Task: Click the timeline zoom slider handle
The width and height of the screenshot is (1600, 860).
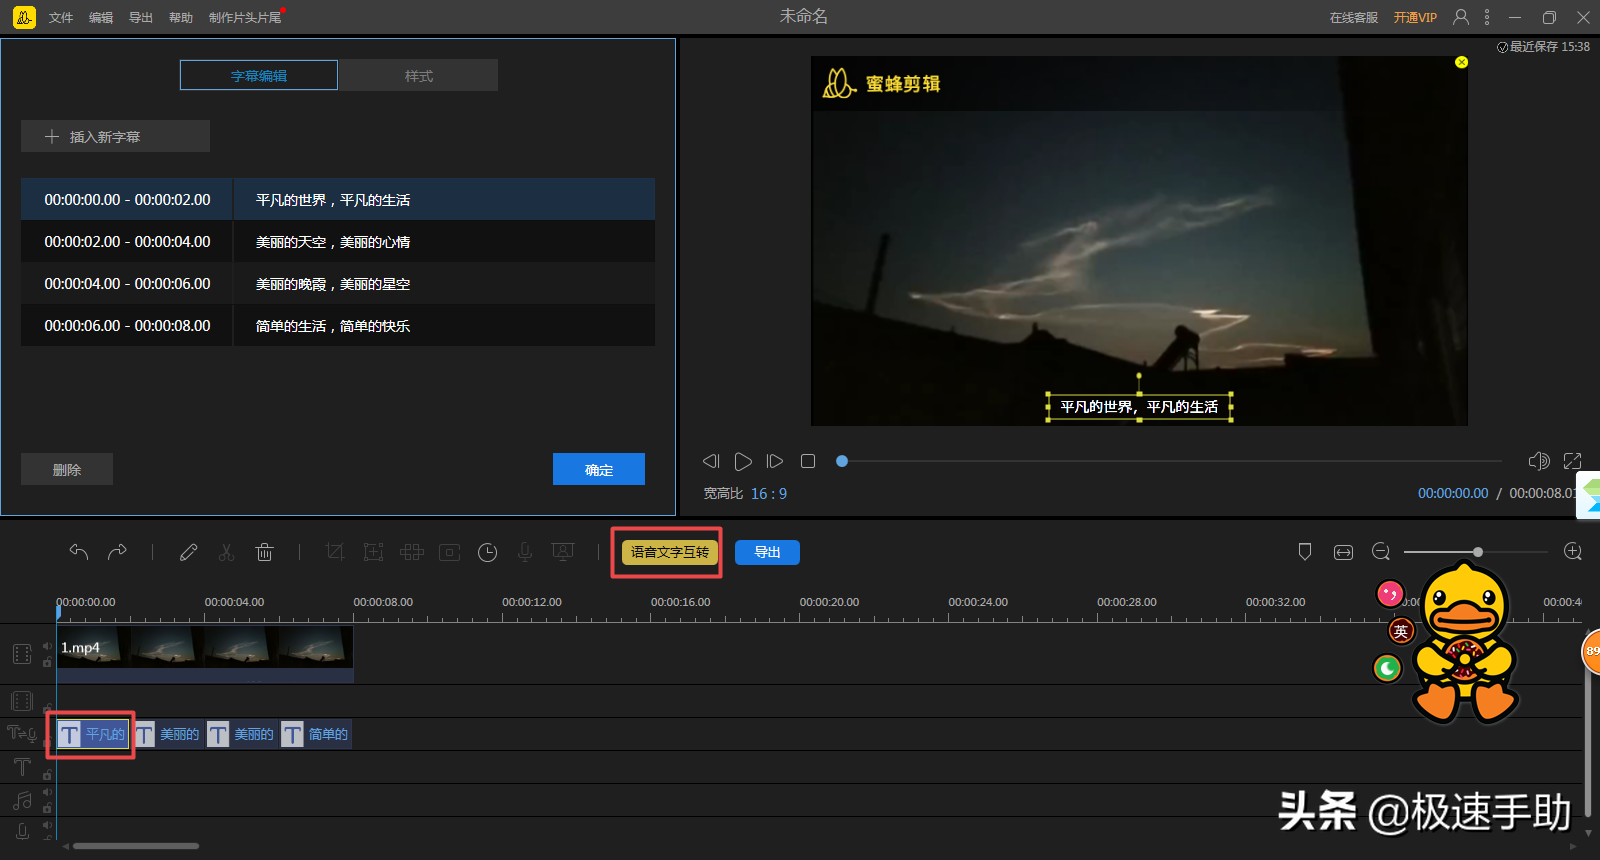Action: [1477, 552]
